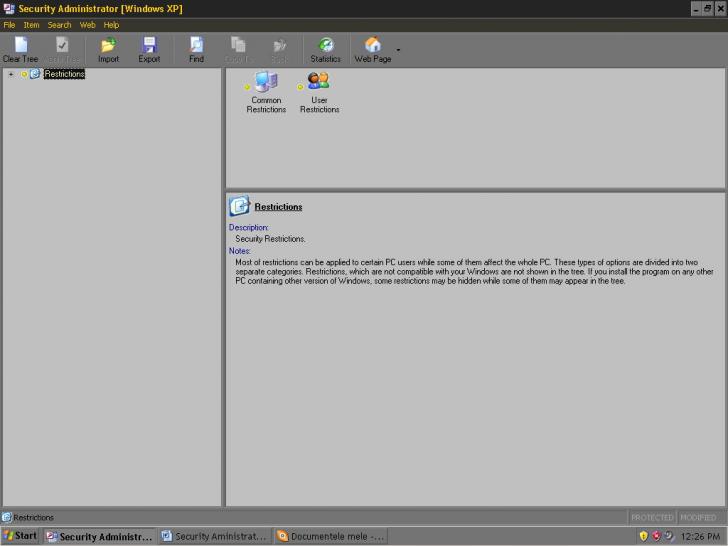Screen dimensions: 728x546
Task: Click the Description label in the info pane
Action: point(248,228)
